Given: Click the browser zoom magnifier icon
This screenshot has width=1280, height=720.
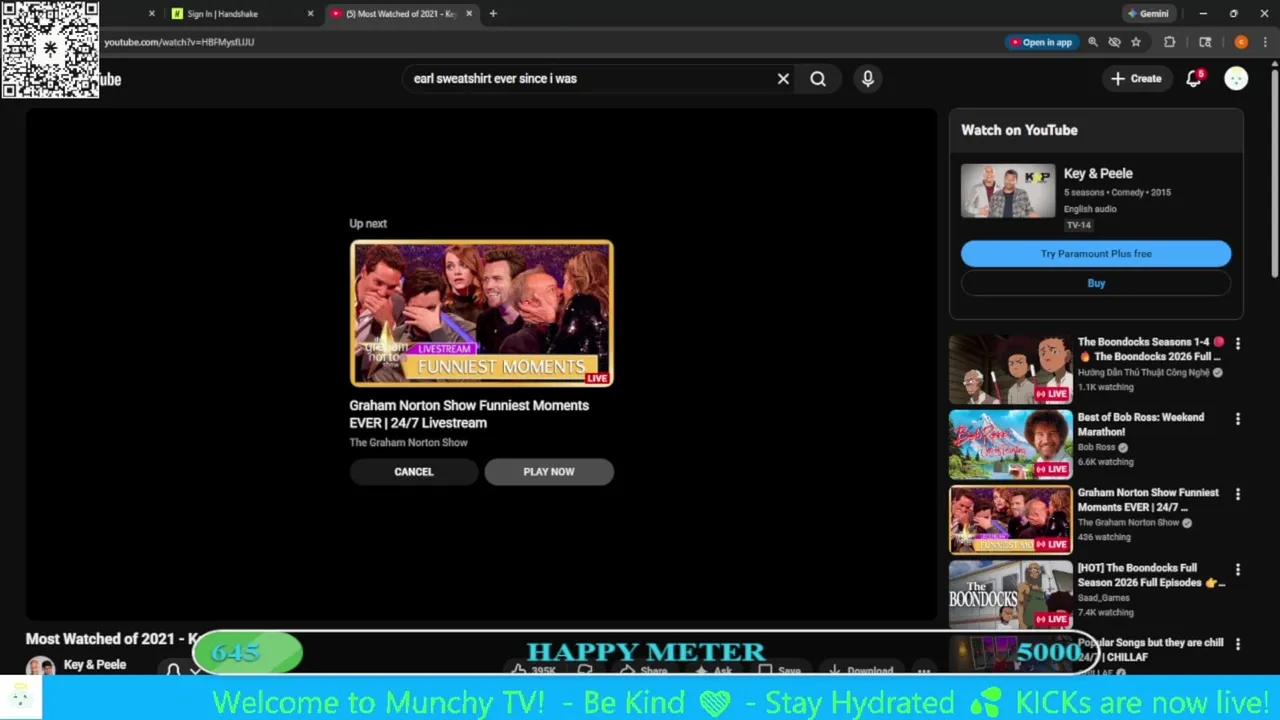Looking at the screenshot, I should pos(1093,42).
